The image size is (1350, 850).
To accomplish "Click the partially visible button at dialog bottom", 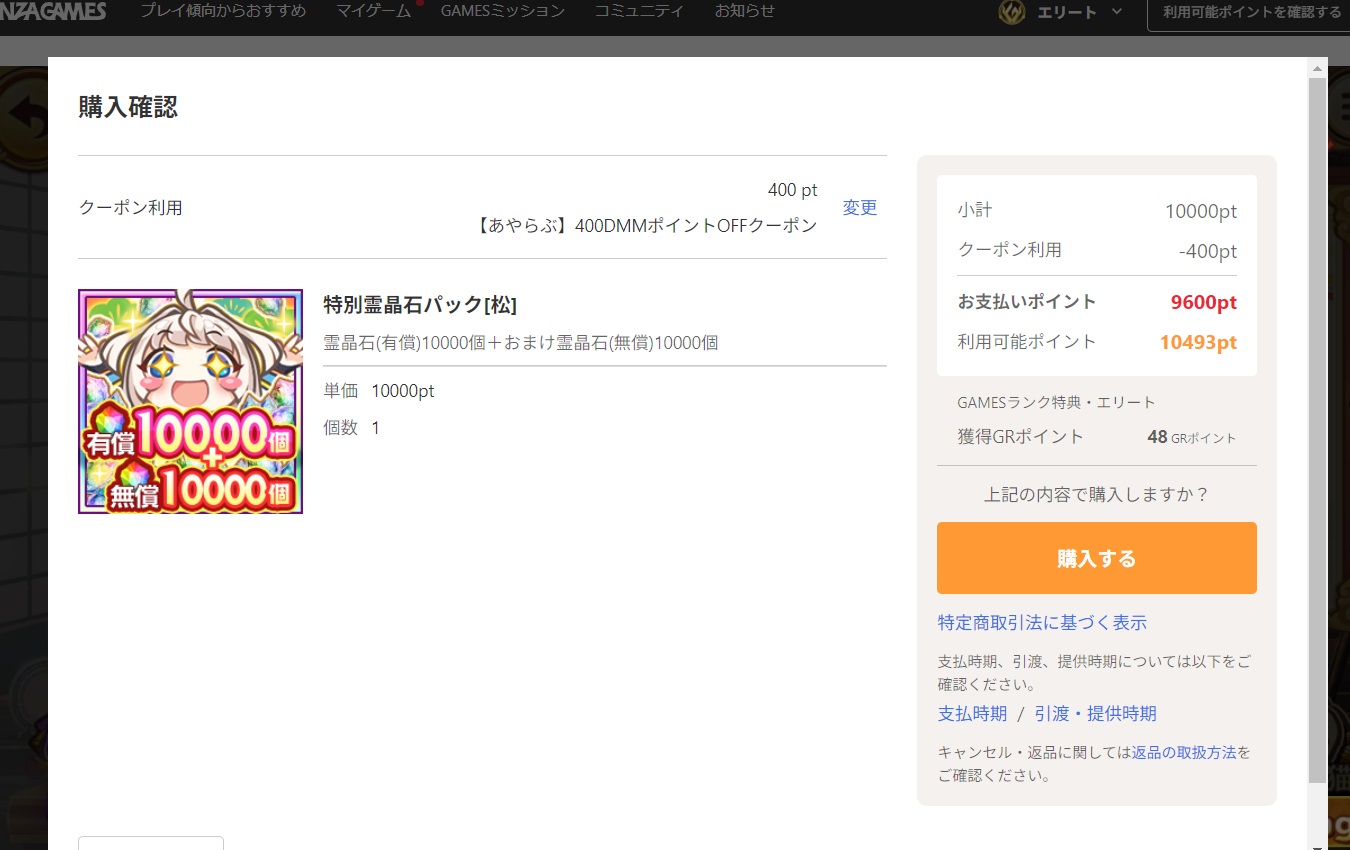I will (x=150, y=842).
